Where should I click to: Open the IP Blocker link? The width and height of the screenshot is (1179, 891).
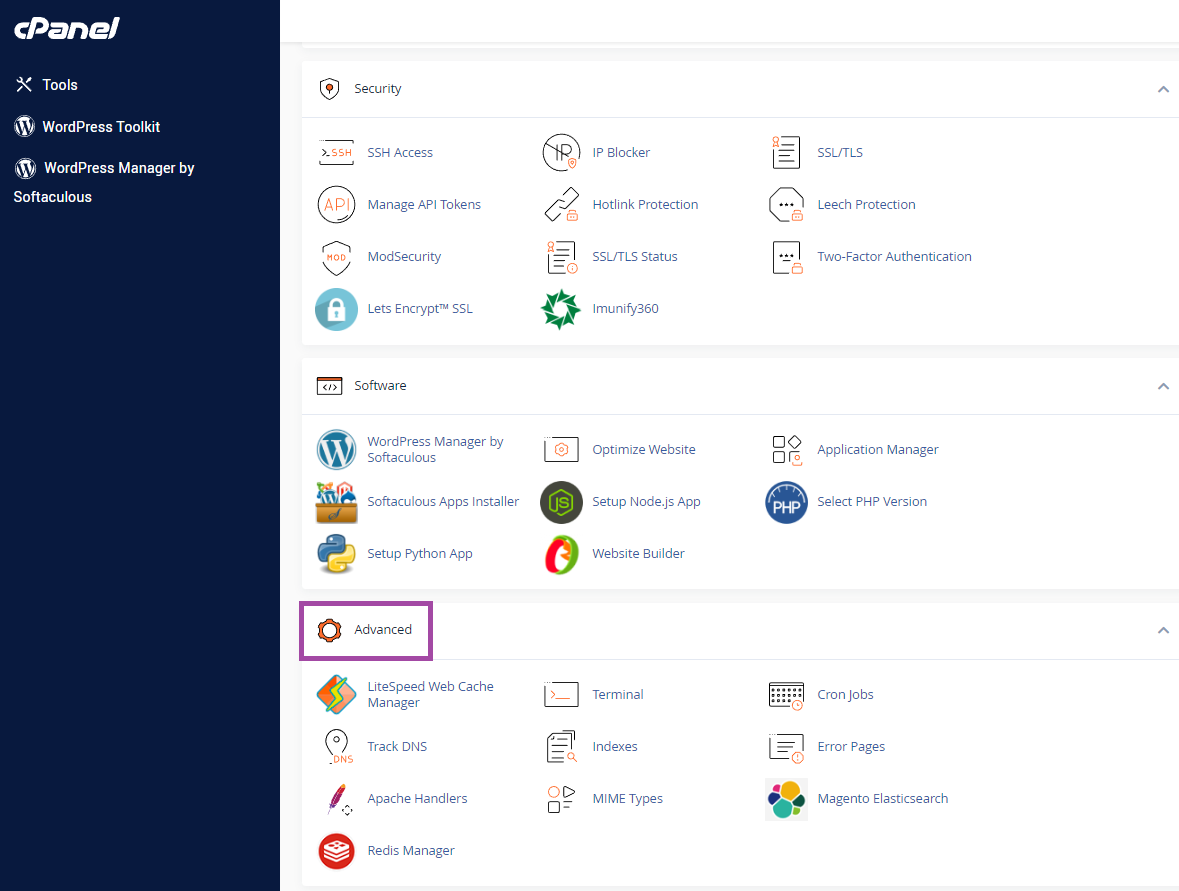621,153
